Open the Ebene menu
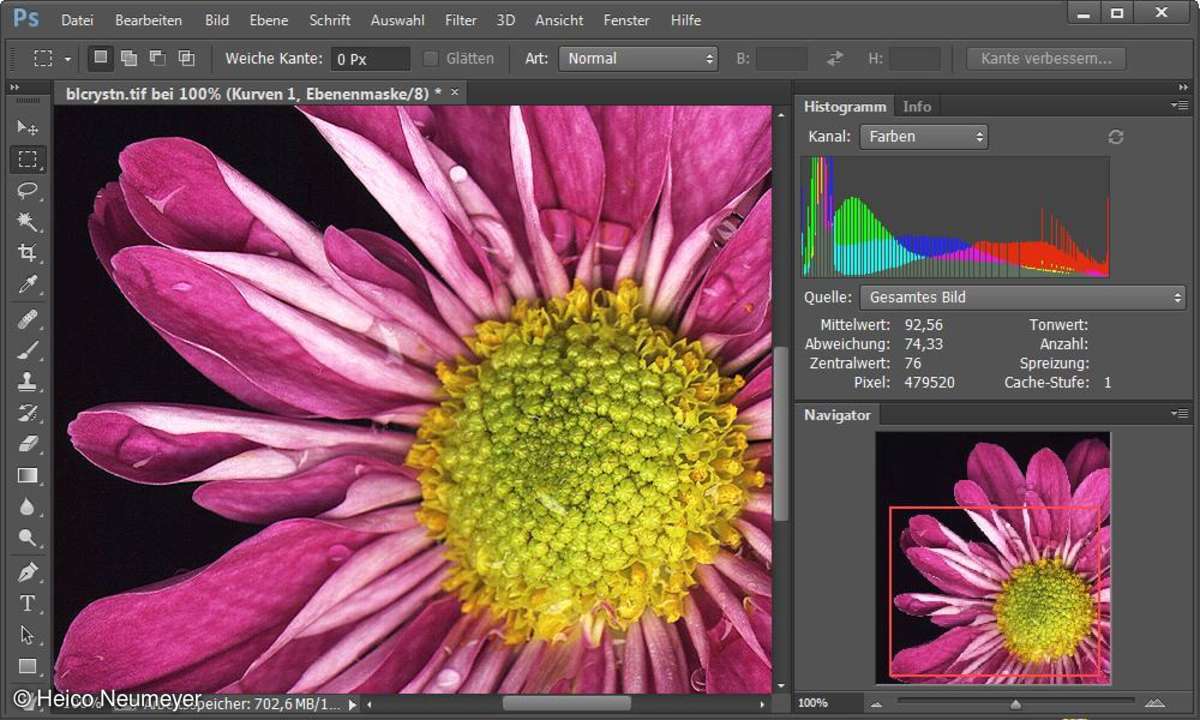1200x720 pixels. coord(268,19)
